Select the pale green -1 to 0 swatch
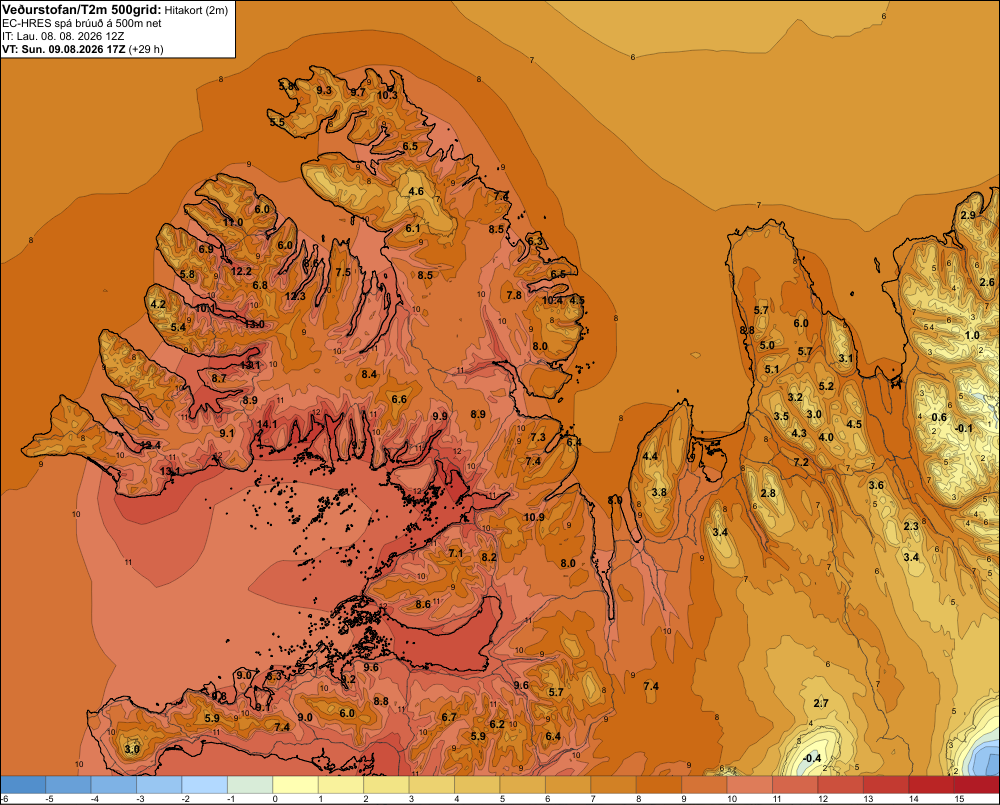This screenshot has width=1000, height=805. click(250, 784)
